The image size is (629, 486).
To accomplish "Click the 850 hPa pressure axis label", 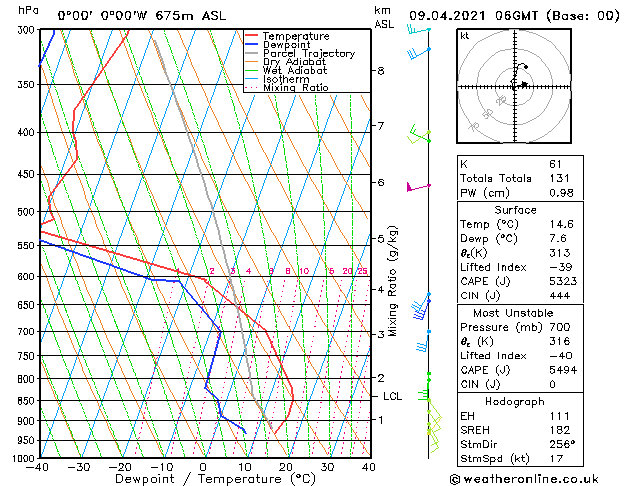I will [x=27, y=401].
